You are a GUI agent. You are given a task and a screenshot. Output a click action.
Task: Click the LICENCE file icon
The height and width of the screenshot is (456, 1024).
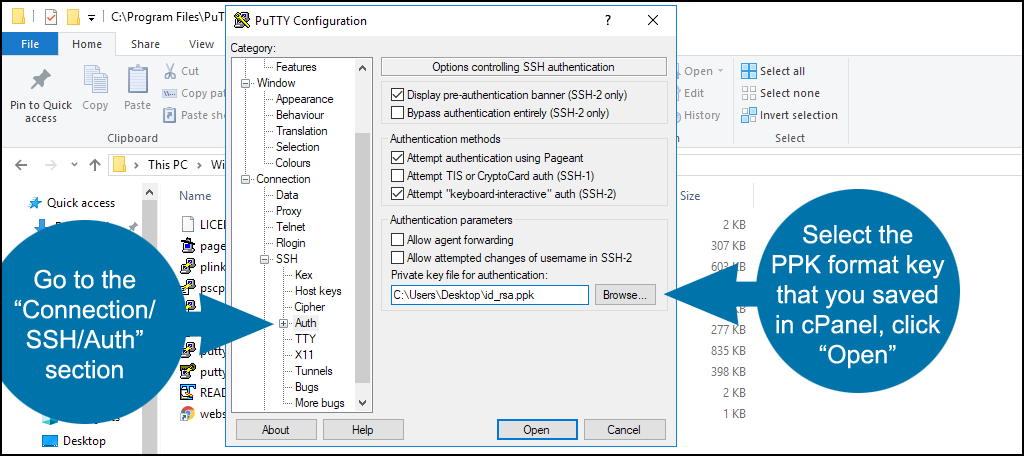coord(189,224)
